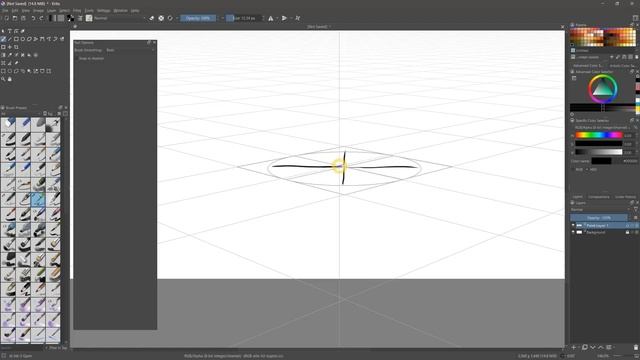Viewport: 640px width, 360px height.
Task: Open the Settings menu
Action: (104, 10)
